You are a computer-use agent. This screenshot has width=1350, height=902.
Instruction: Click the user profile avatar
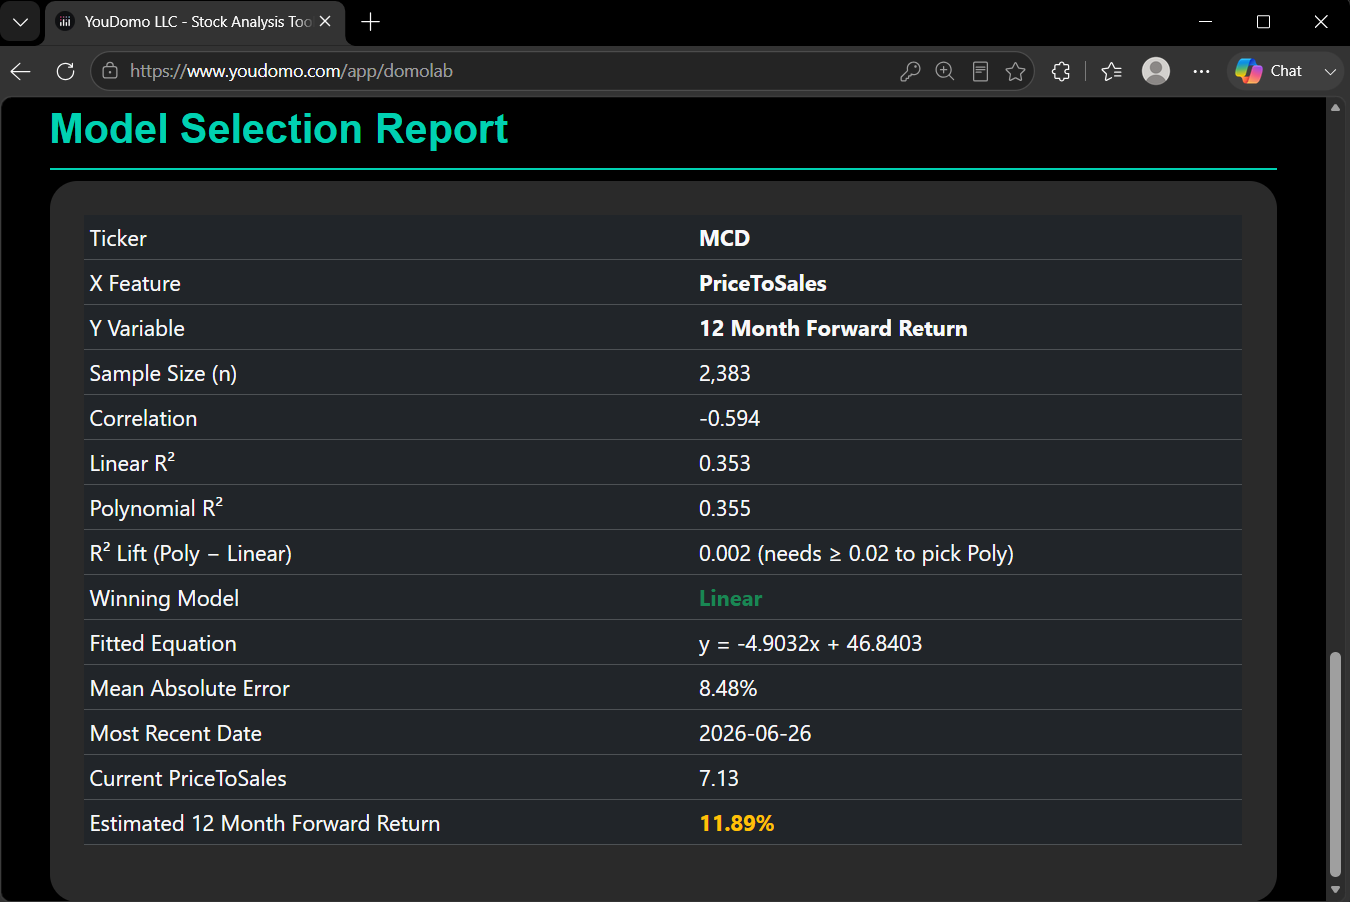(1156, 71)
